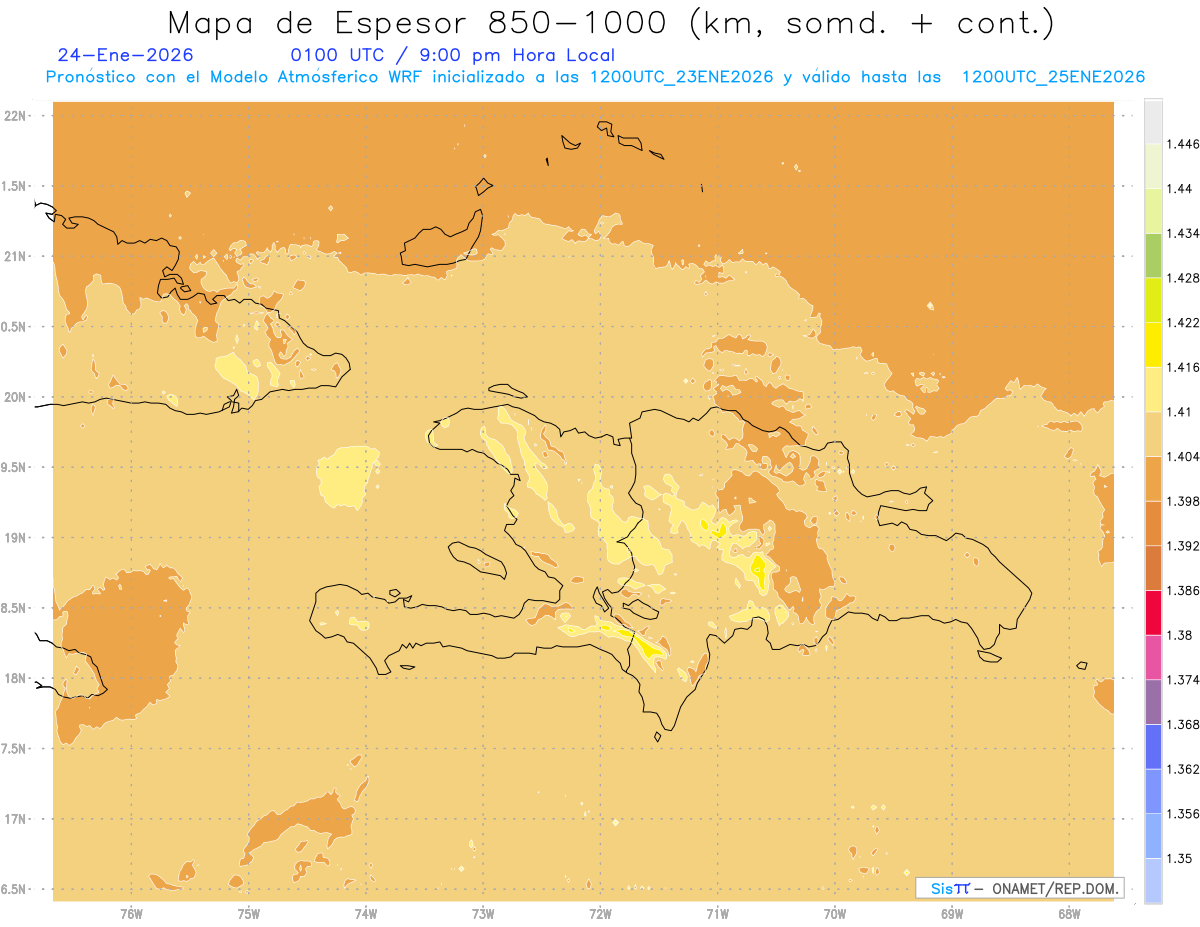
Task: Pick the green colorbar segment between 1.428 and 1.434
Action: 1153,255
